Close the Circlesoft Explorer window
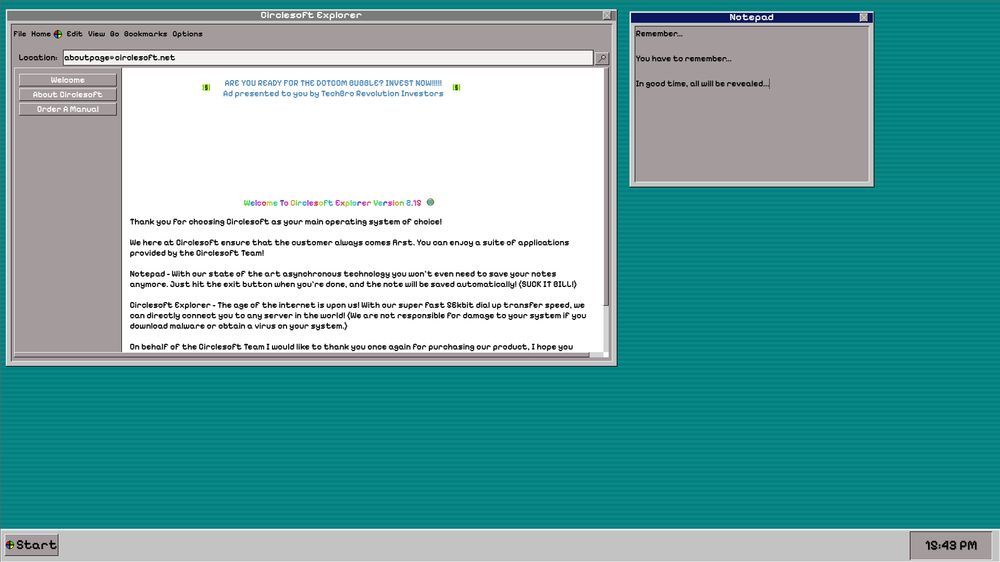Viewport: 1000px width, 562px height. point(607,15)
